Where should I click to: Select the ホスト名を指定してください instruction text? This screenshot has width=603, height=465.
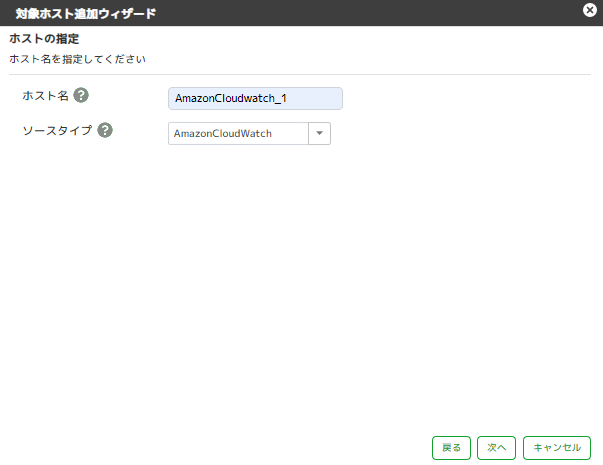[x=78, y=59]
